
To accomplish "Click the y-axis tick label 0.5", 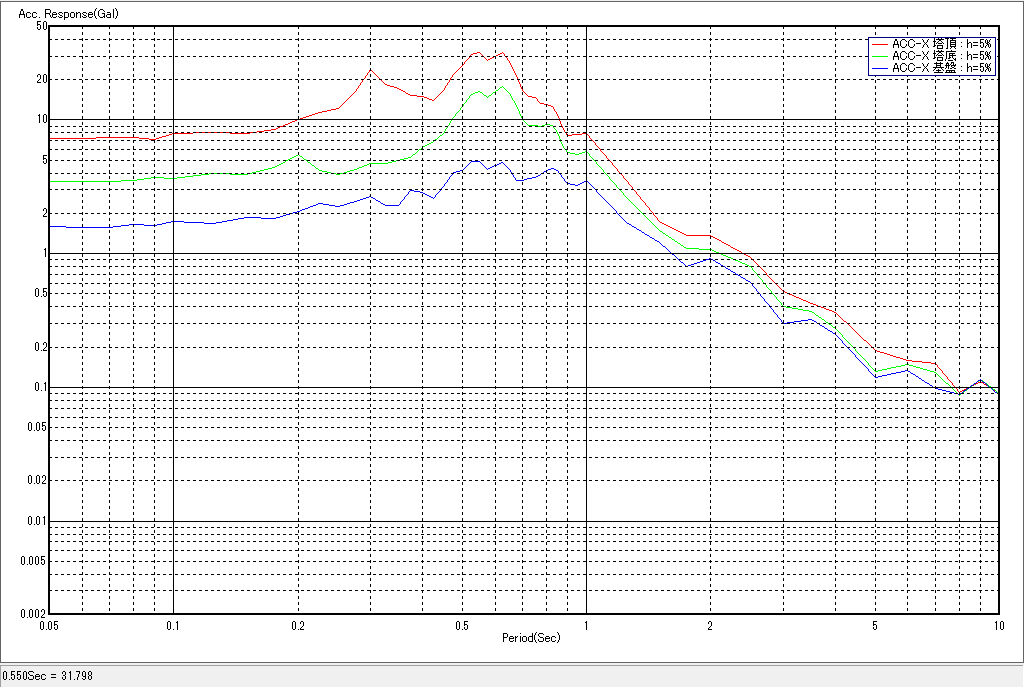I will [x=39, y=293].
